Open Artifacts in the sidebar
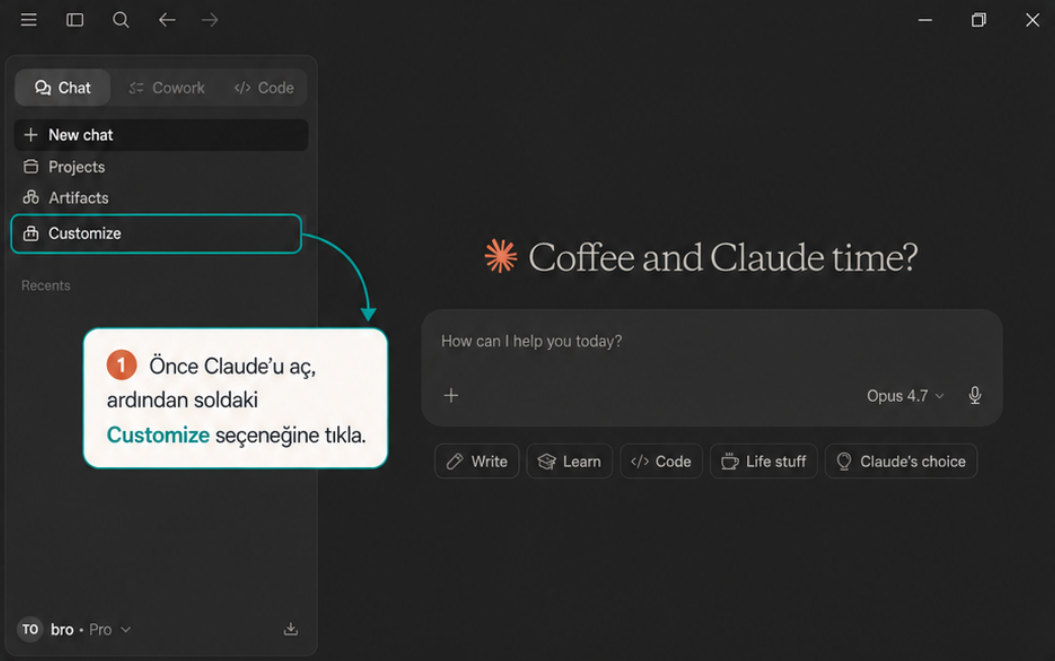1055x661 pixels. click(161, 197)
